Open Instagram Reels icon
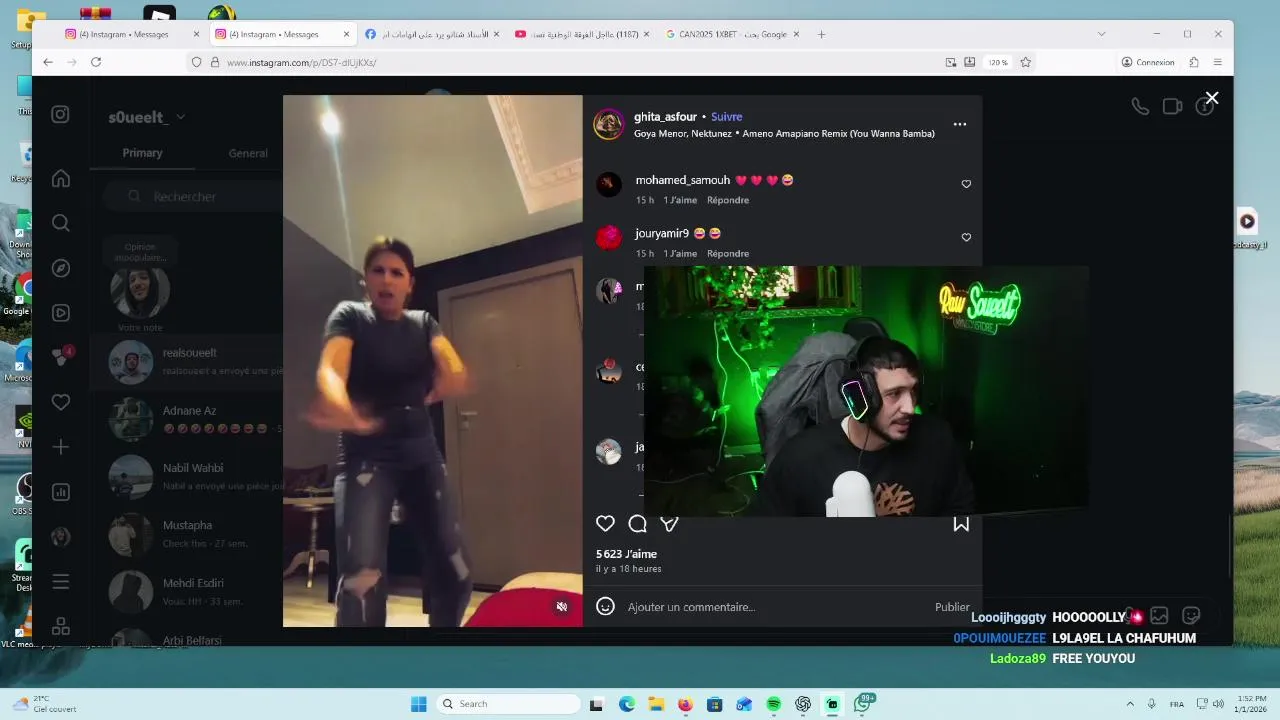The width and height of the screenshot is (1280, 720). pyautogui.click(x=61, y=313)
